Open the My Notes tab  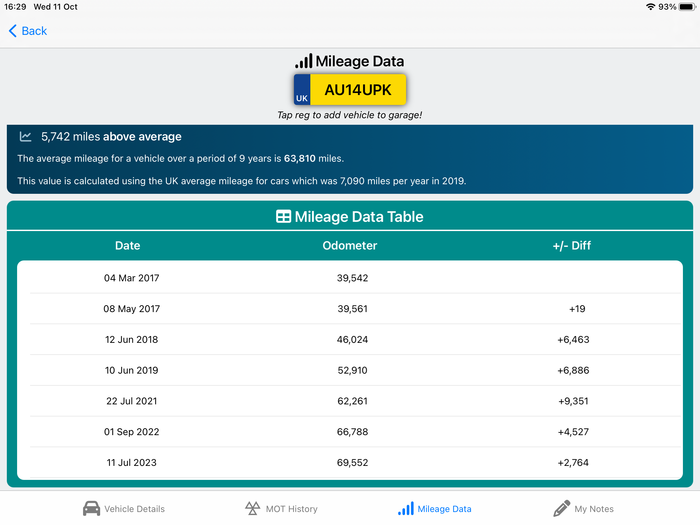coord(583,508)
